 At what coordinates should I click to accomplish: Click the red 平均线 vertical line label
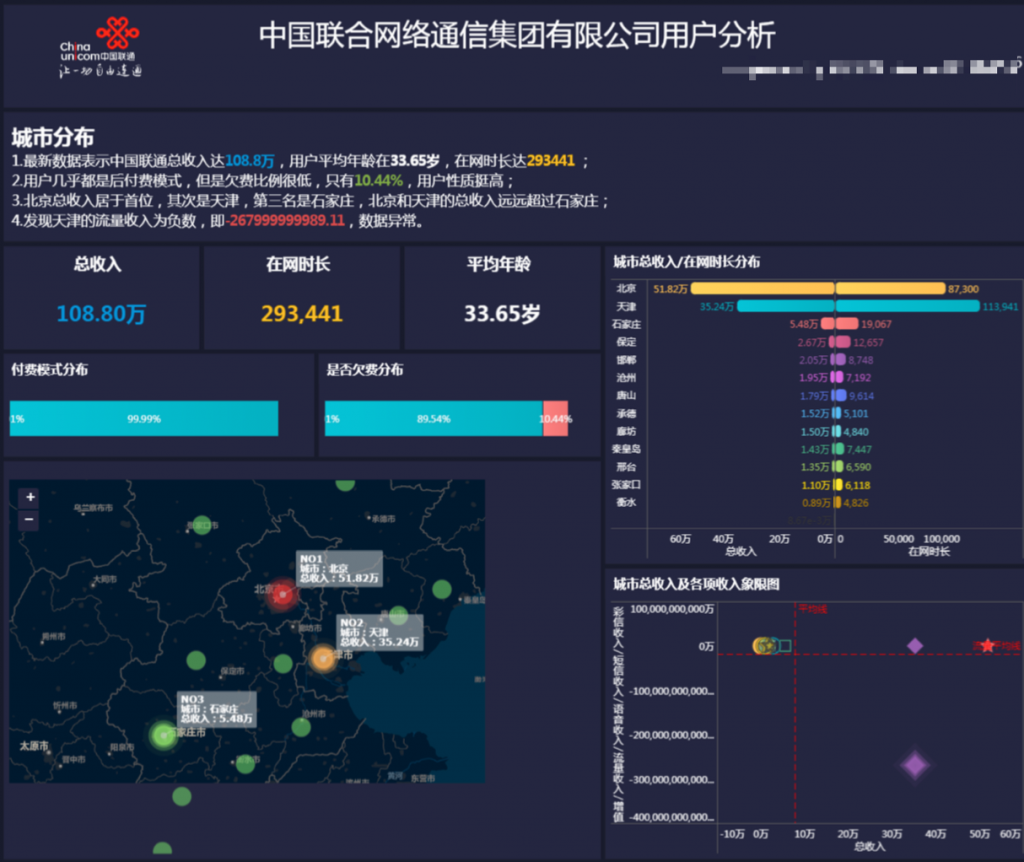[813, 609]
